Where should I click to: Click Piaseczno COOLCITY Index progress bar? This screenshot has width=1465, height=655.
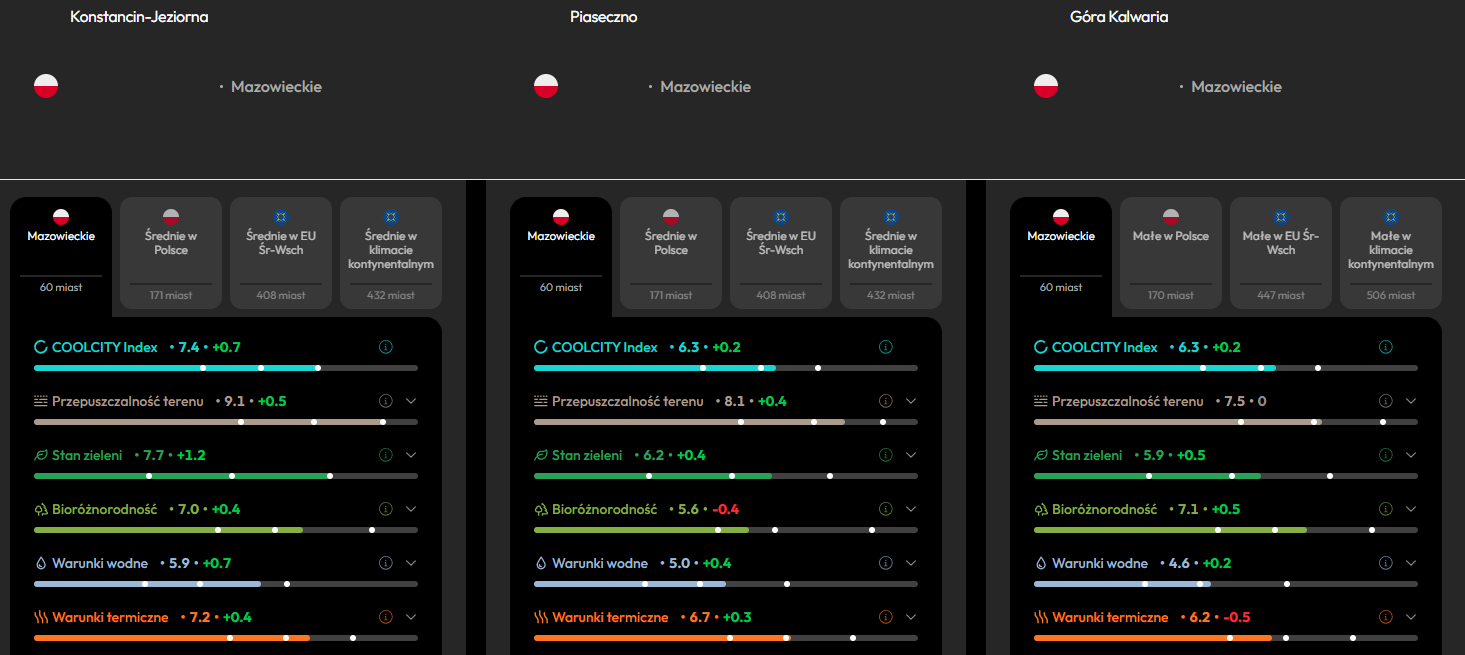click(x=726, y=368)
